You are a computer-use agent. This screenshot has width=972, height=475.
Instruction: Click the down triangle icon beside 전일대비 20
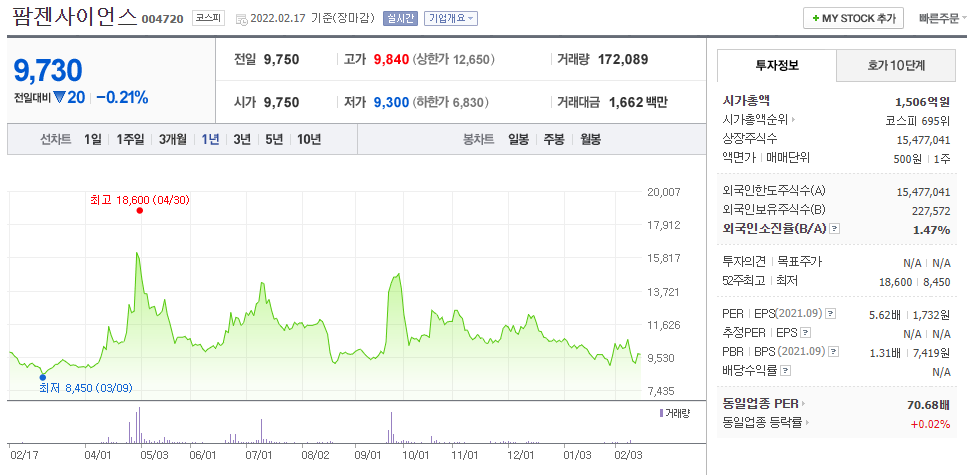[x=59, y=97]
